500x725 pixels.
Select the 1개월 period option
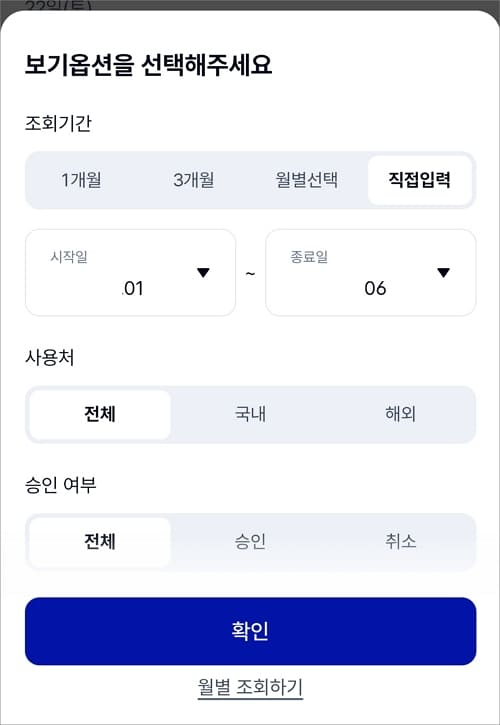click(81, 180)
